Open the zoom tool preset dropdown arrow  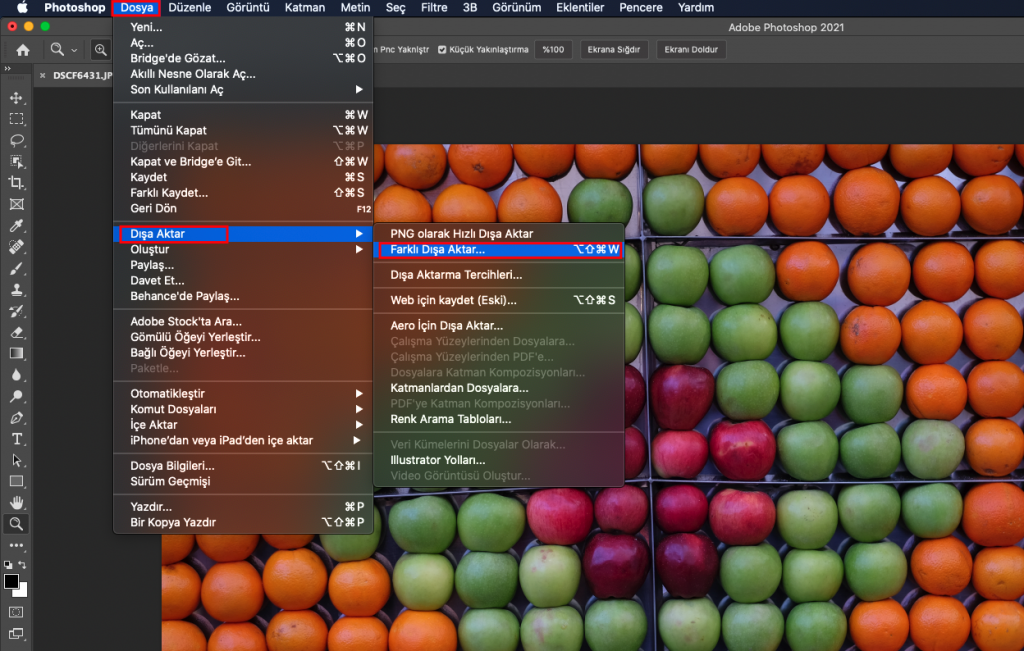coord(74,50)
